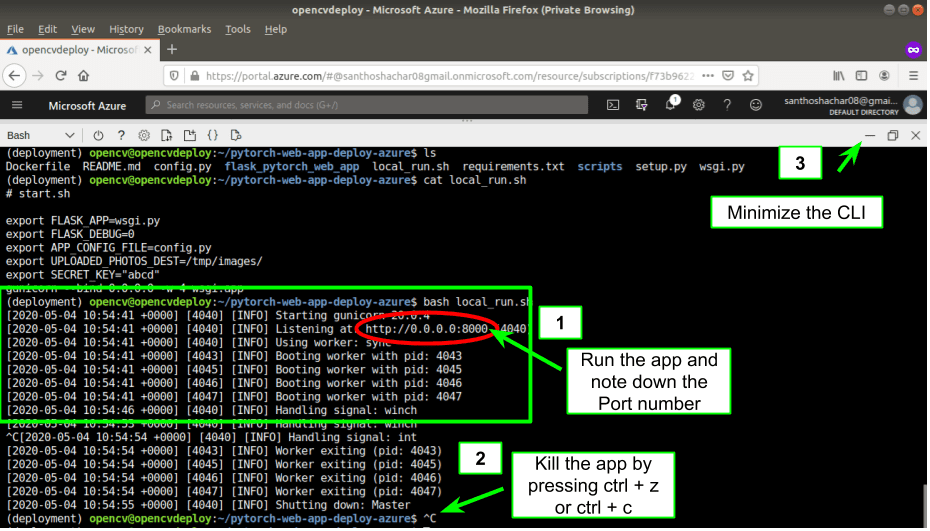Screen dimensions: 930x531
Task: Minimize the Cloud Shell pane
Action: 870,135
